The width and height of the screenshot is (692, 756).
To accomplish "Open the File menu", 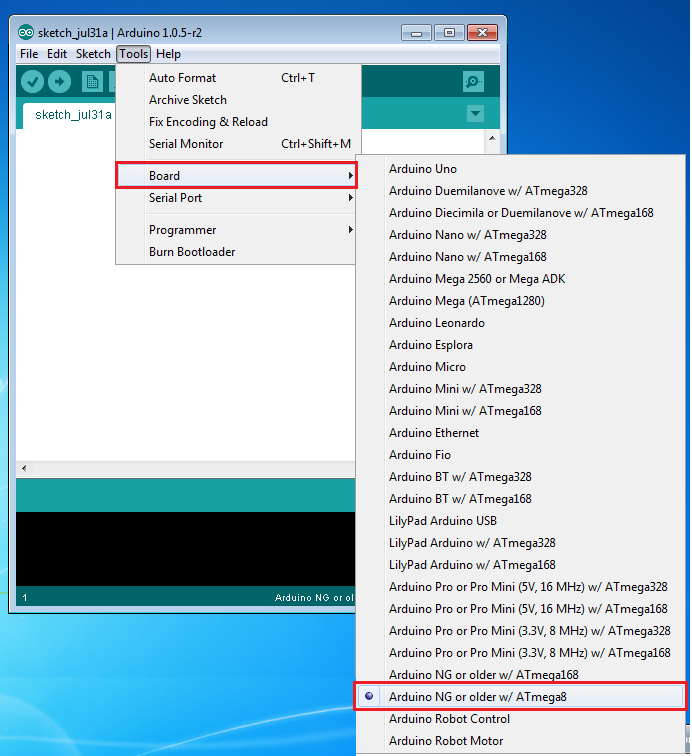I will 29,54.
